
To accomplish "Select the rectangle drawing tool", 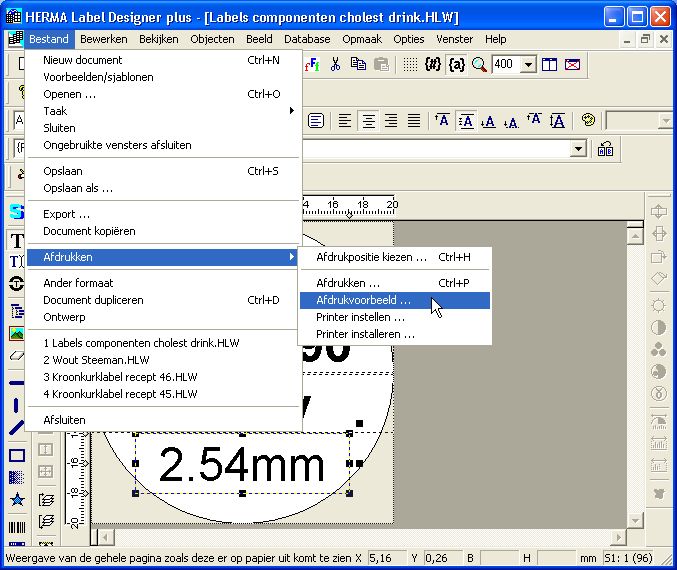I will [x=17, y=455].
